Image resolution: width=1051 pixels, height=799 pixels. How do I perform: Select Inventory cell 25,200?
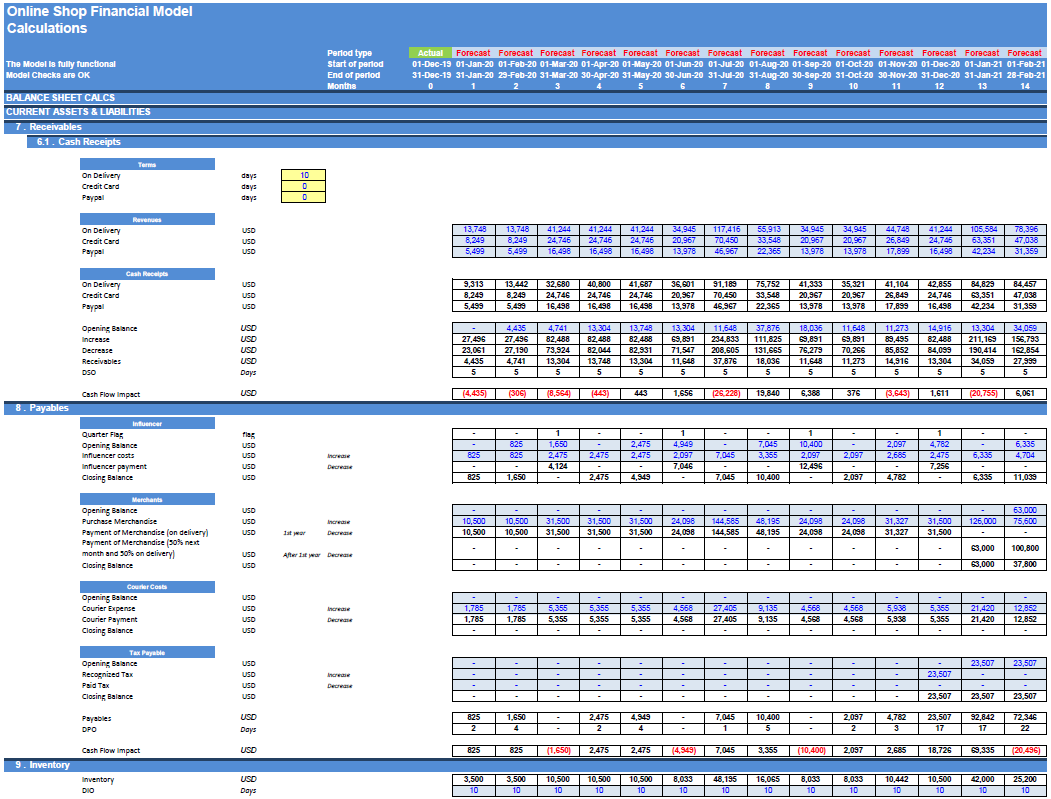[x=1026, y=779]
